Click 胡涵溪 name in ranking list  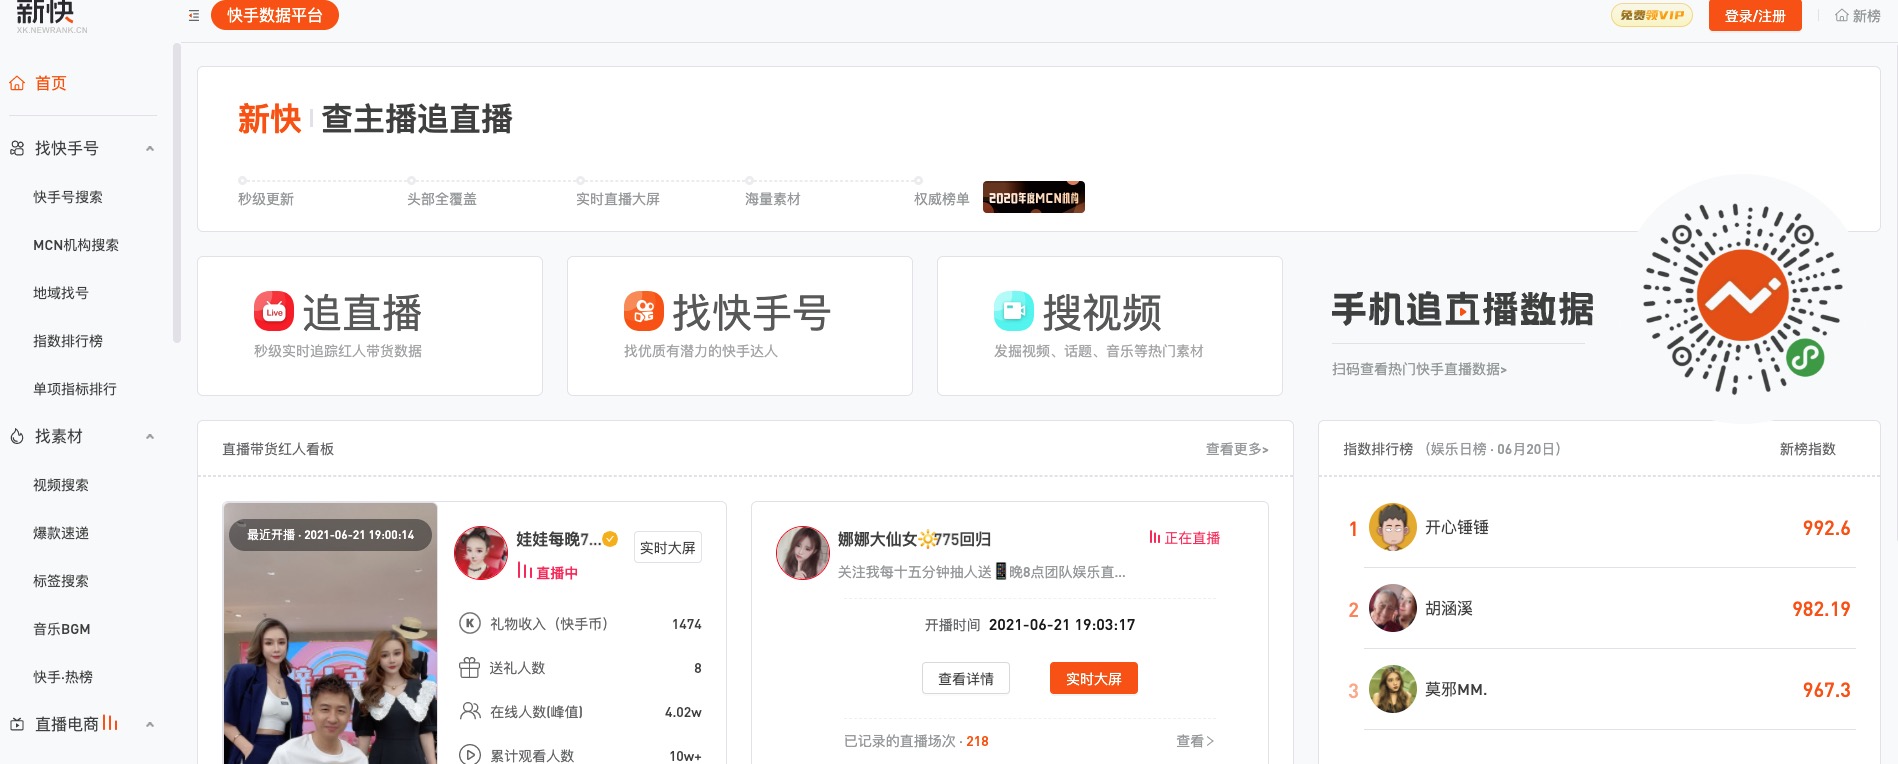(x=1449, y=608)
